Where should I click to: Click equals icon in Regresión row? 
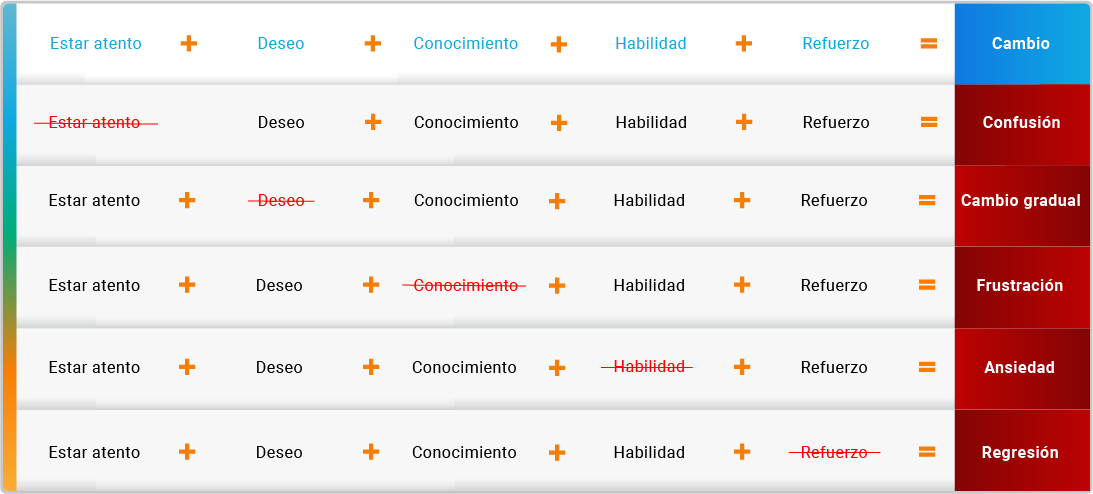tap(926, 451)
